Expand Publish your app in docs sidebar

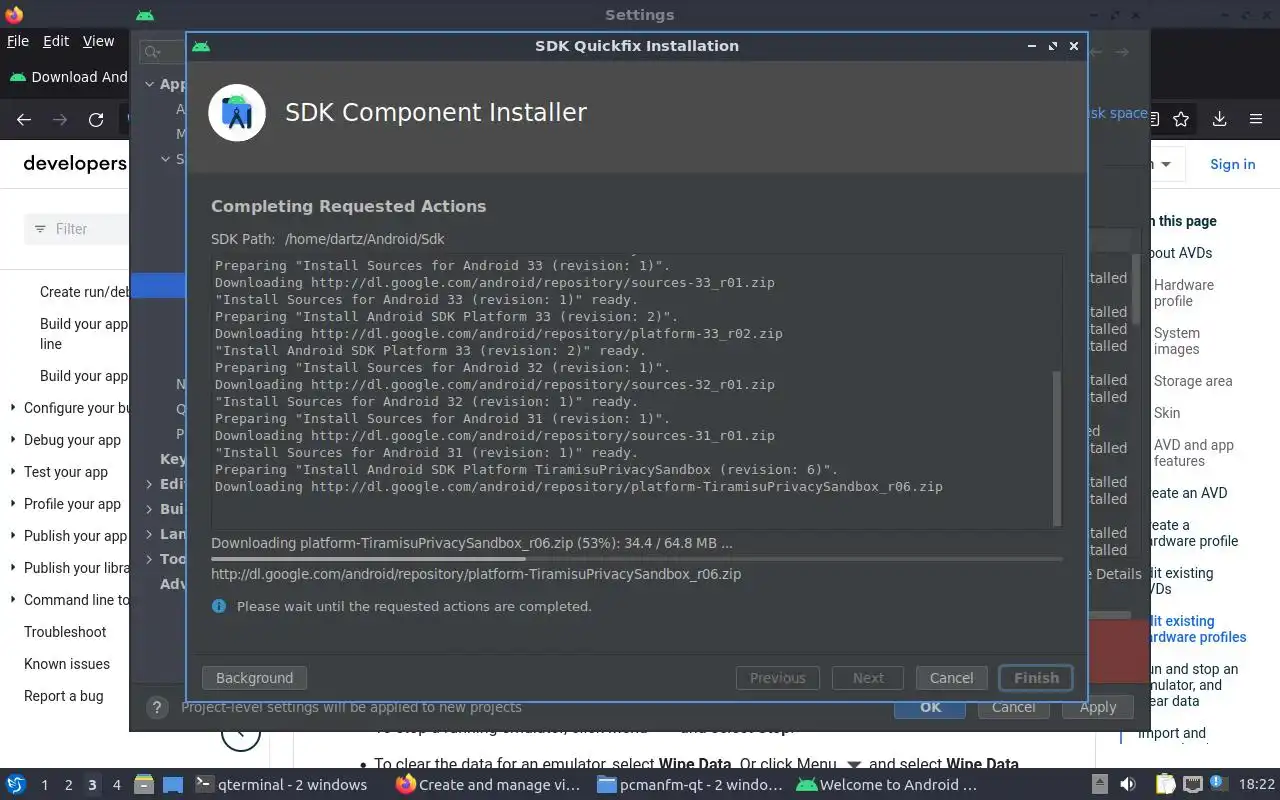13,536
